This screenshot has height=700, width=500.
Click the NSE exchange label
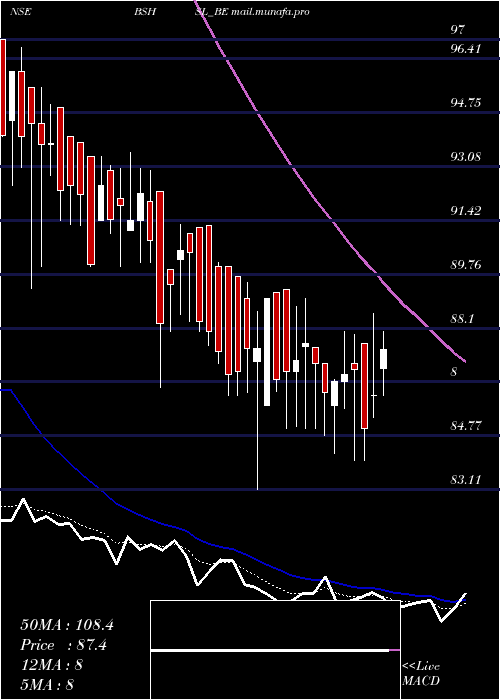point(20,12)
